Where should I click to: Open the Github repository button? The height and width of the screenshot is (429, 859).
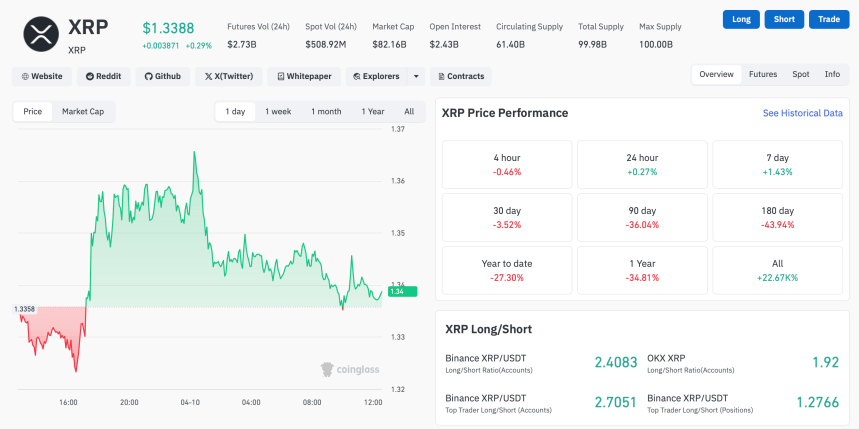coord(163,77)
